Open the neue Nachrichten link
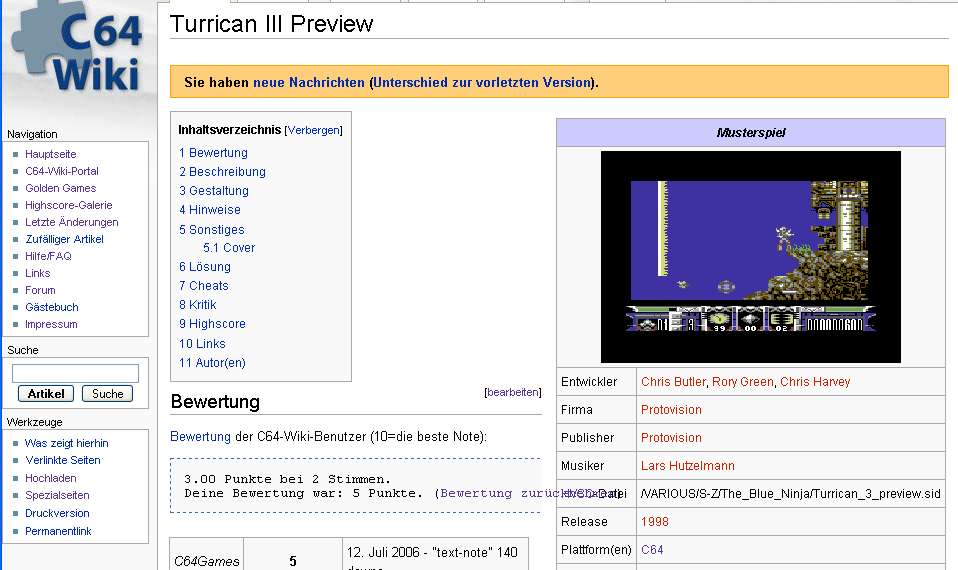 coord(309,82)
